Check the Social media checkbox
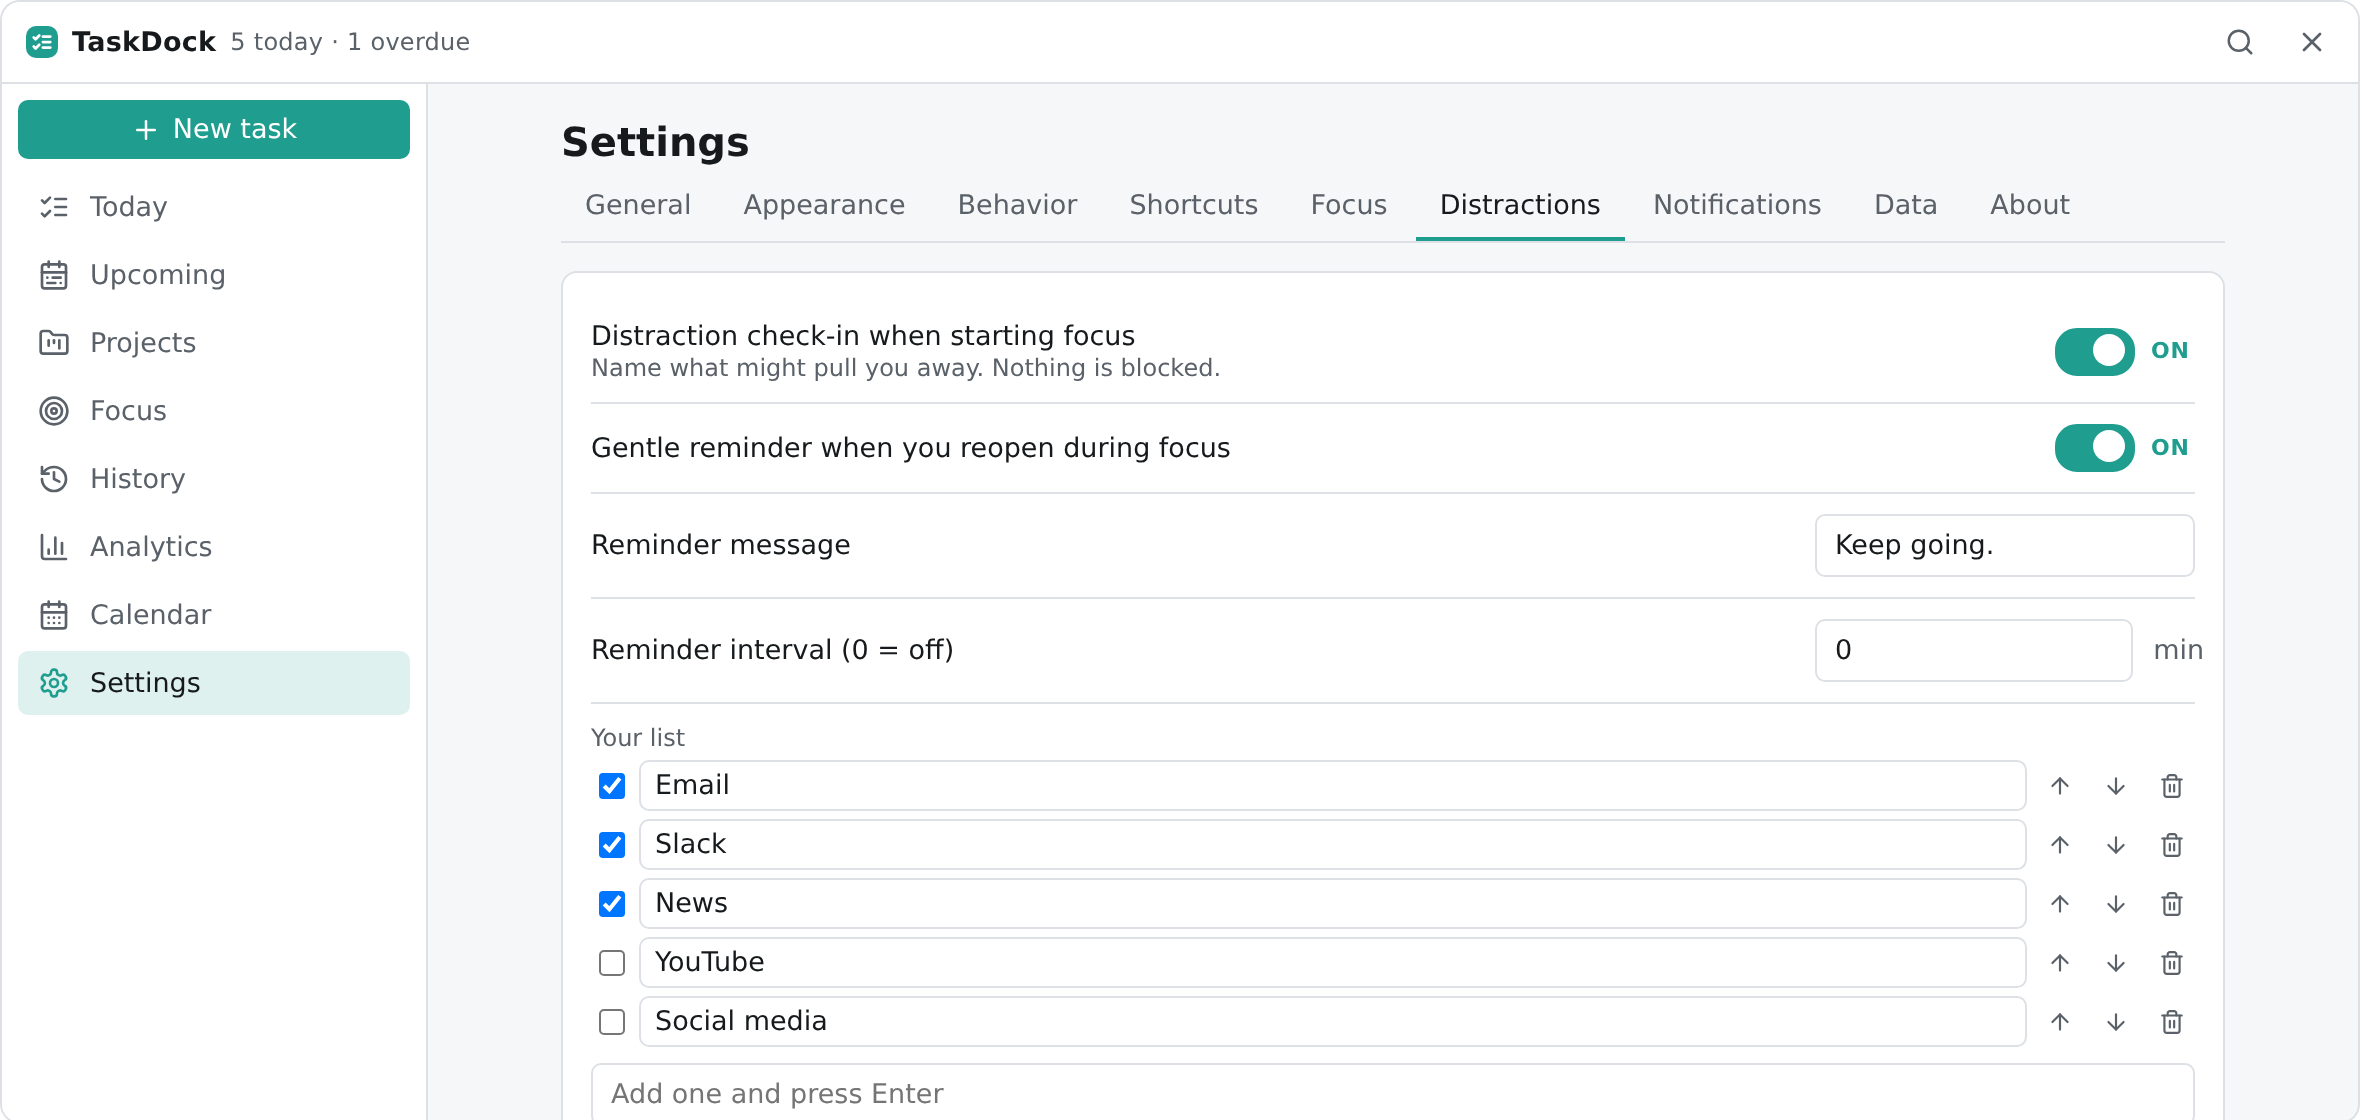2360x1120 pixels. pyautogui.click(x=612, y=1022)
